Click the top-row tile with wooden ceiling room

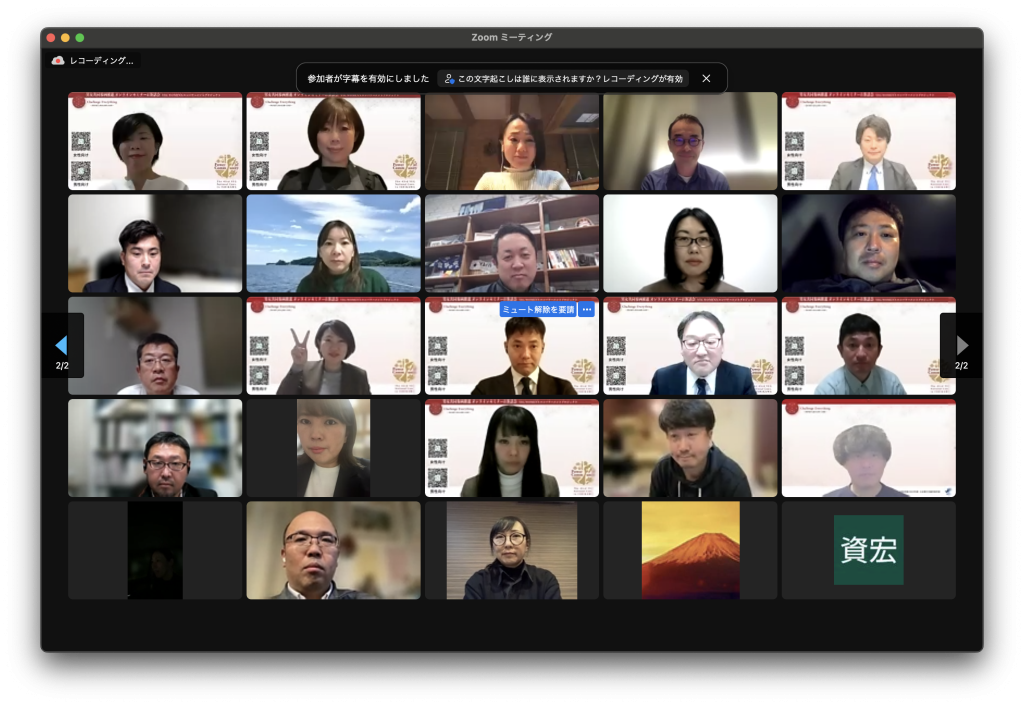(511, 141)
